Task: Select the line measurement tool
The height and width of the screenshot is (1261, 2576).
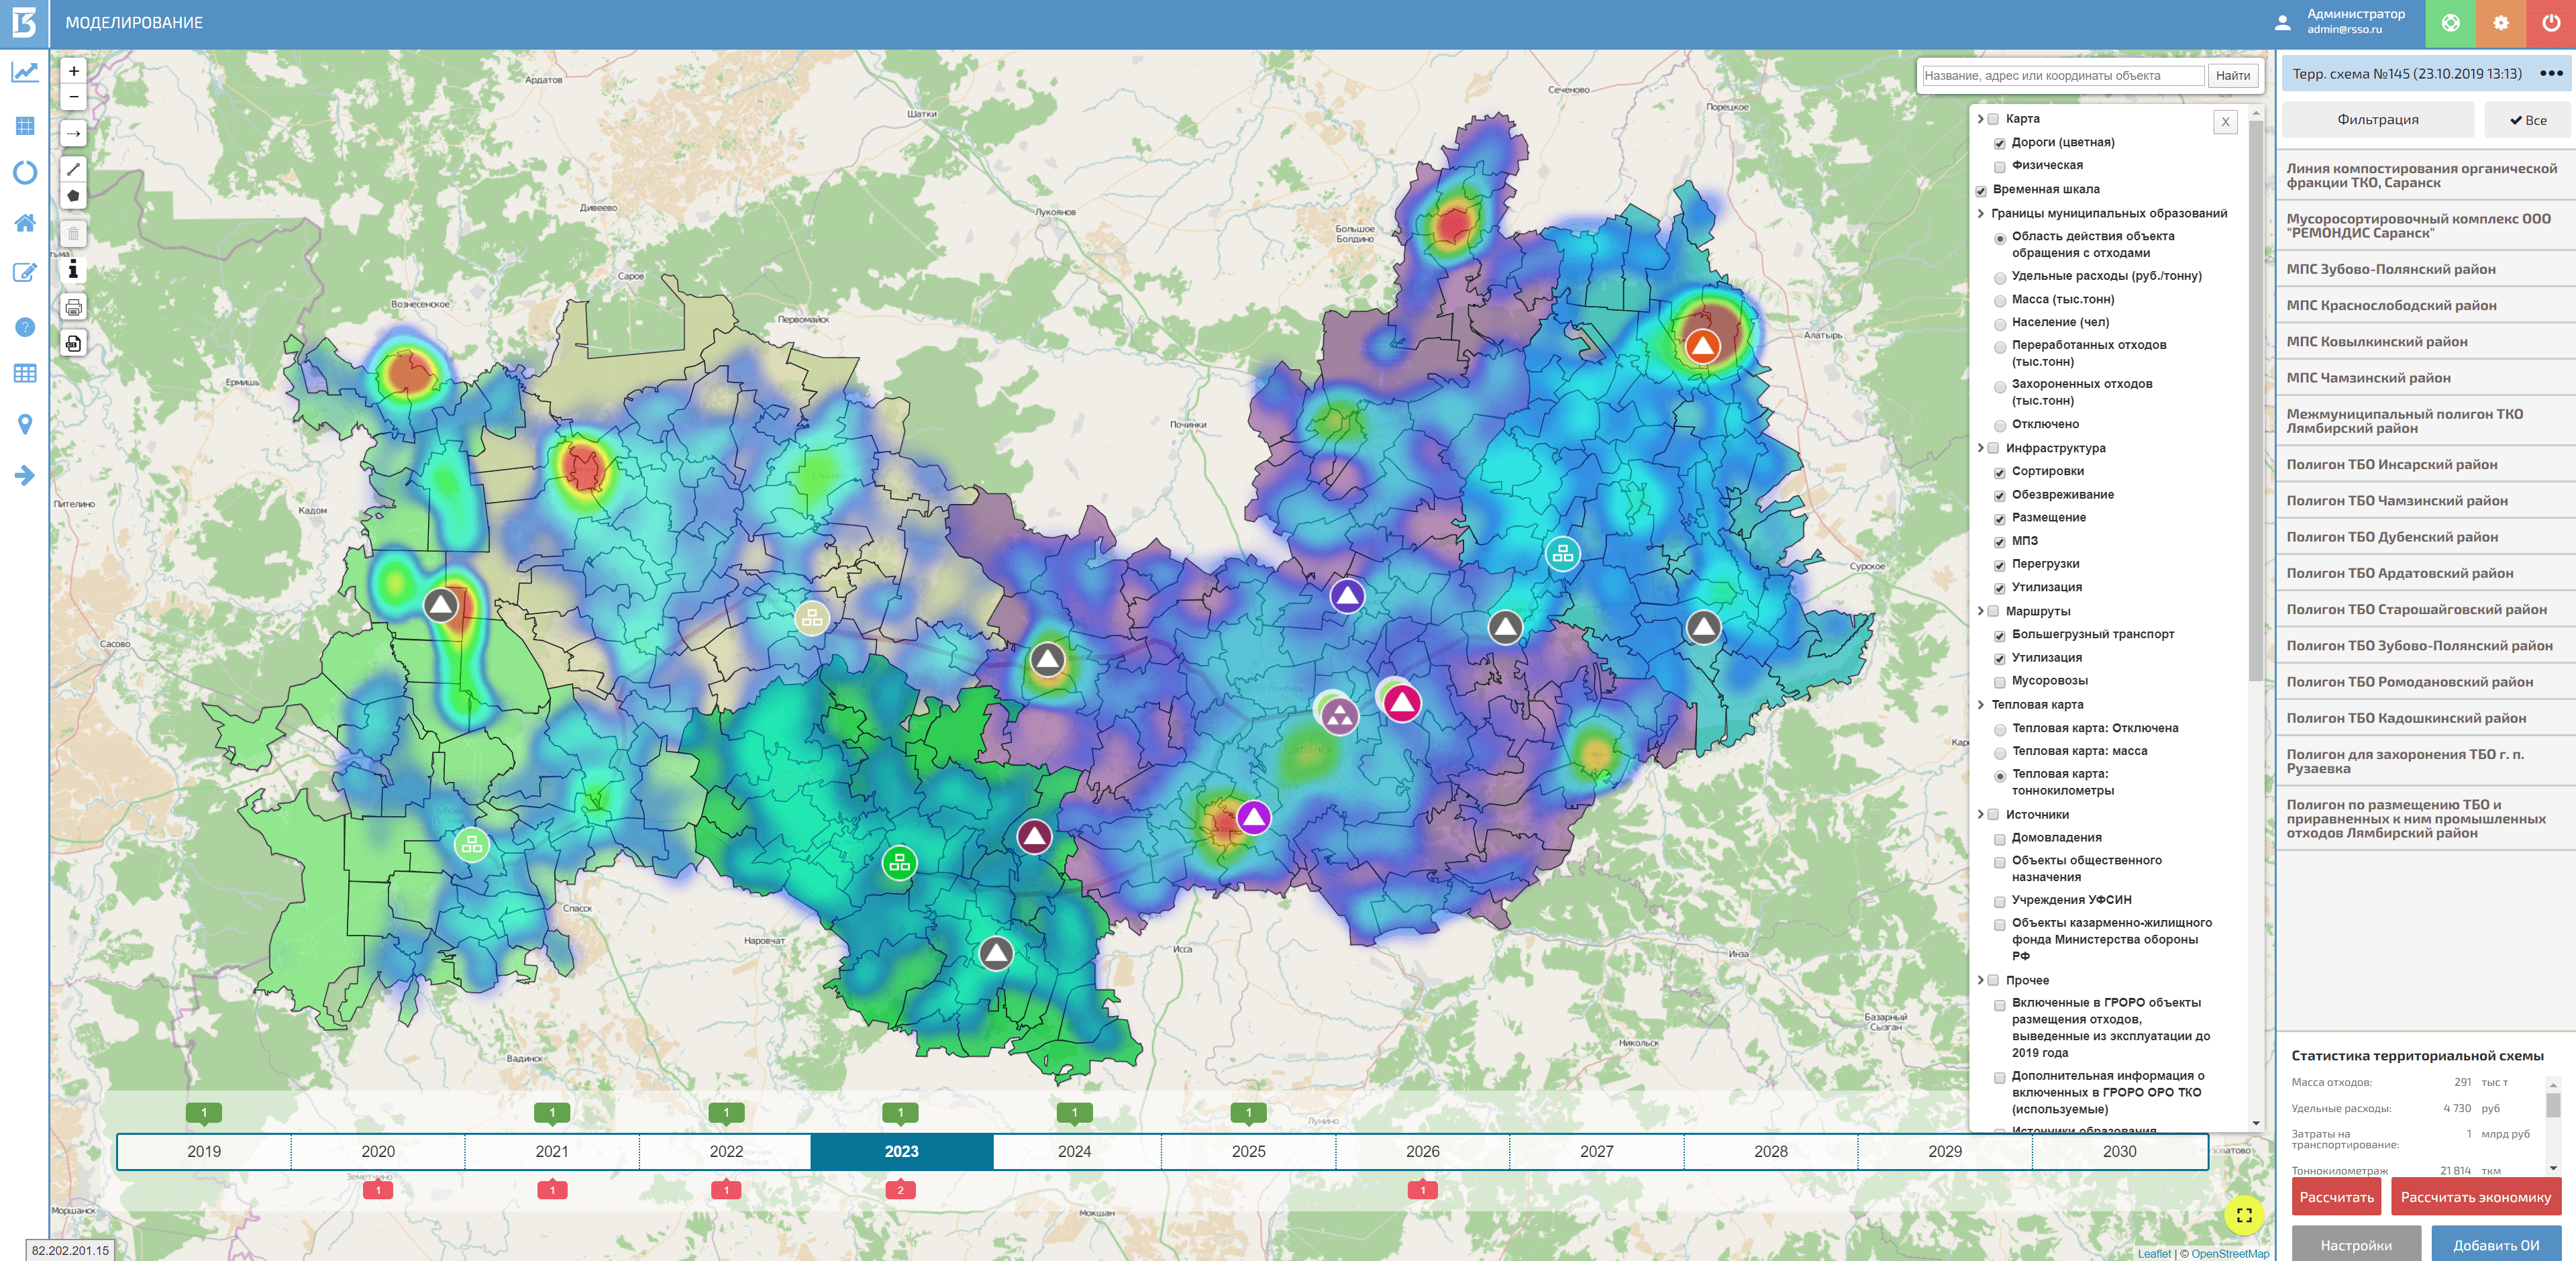Action: [x=73, y=169]
